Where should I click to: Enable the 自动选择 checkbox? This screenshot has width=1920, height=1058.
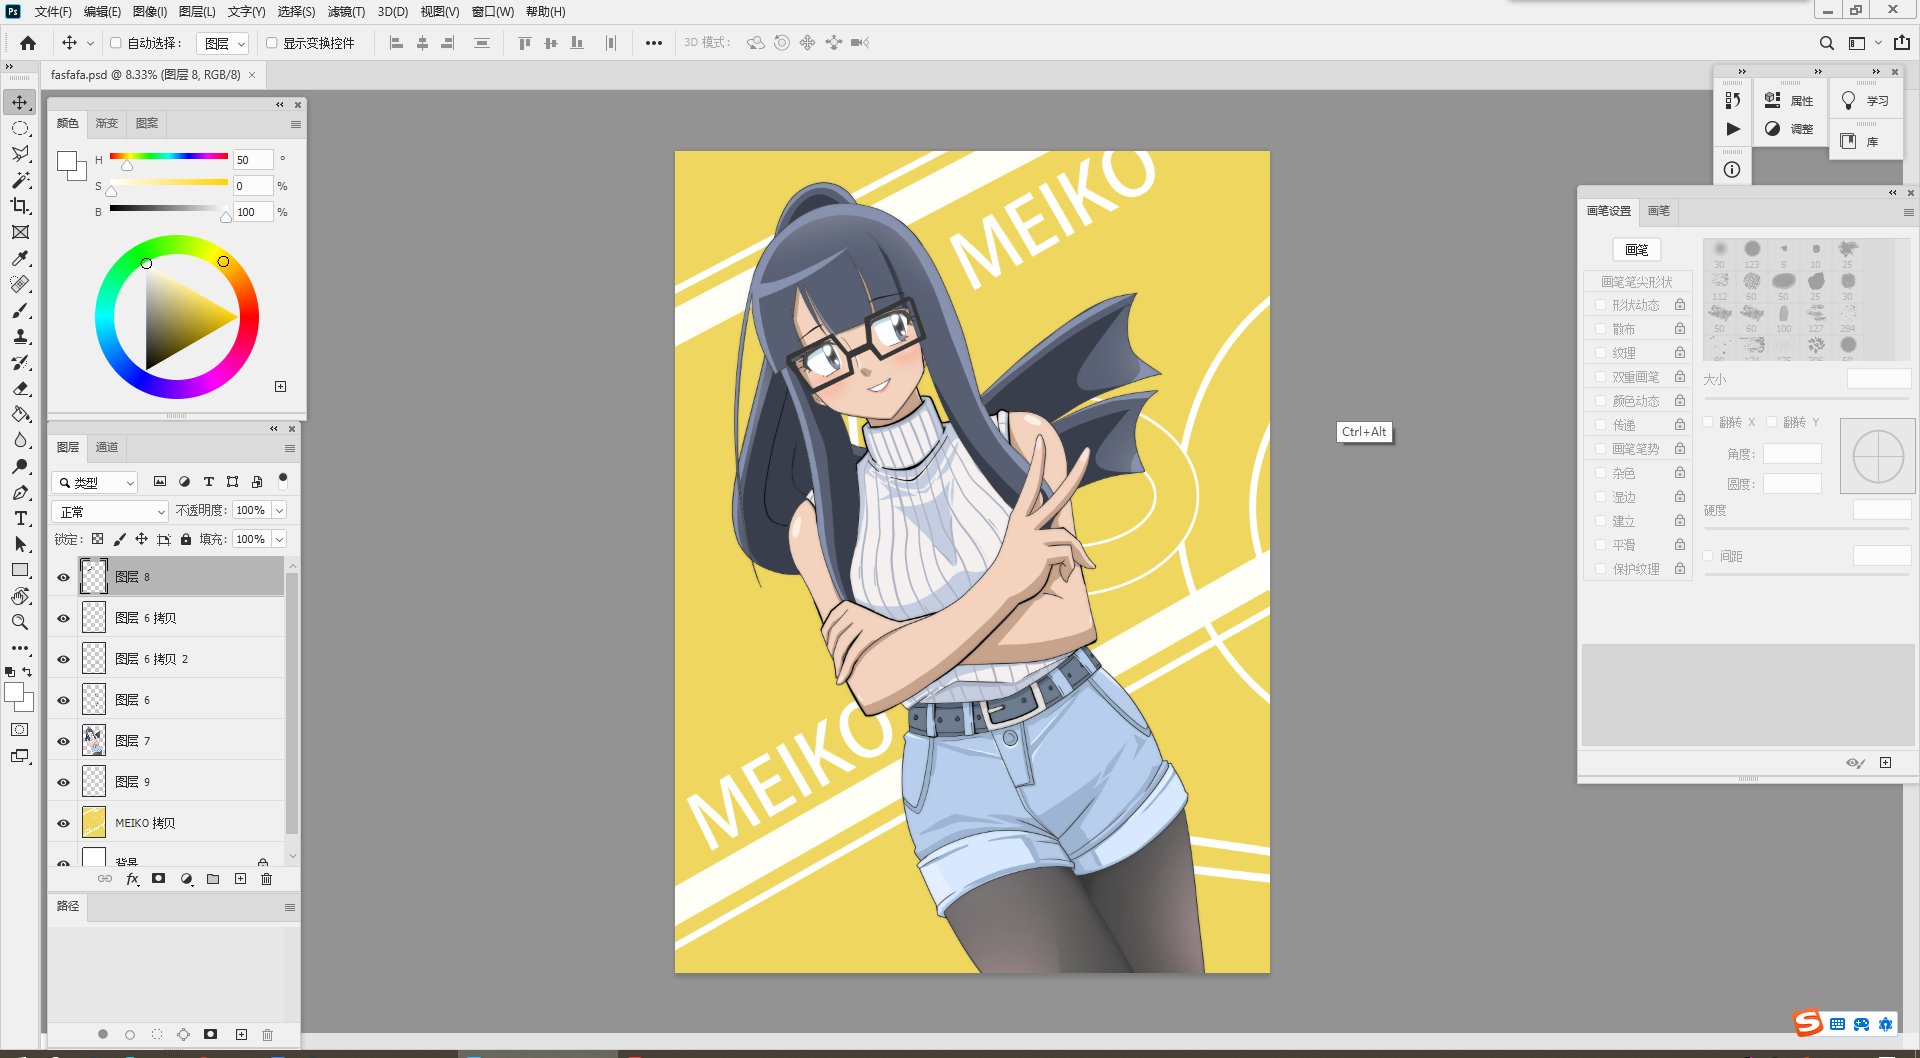click(x=116, y=43)
